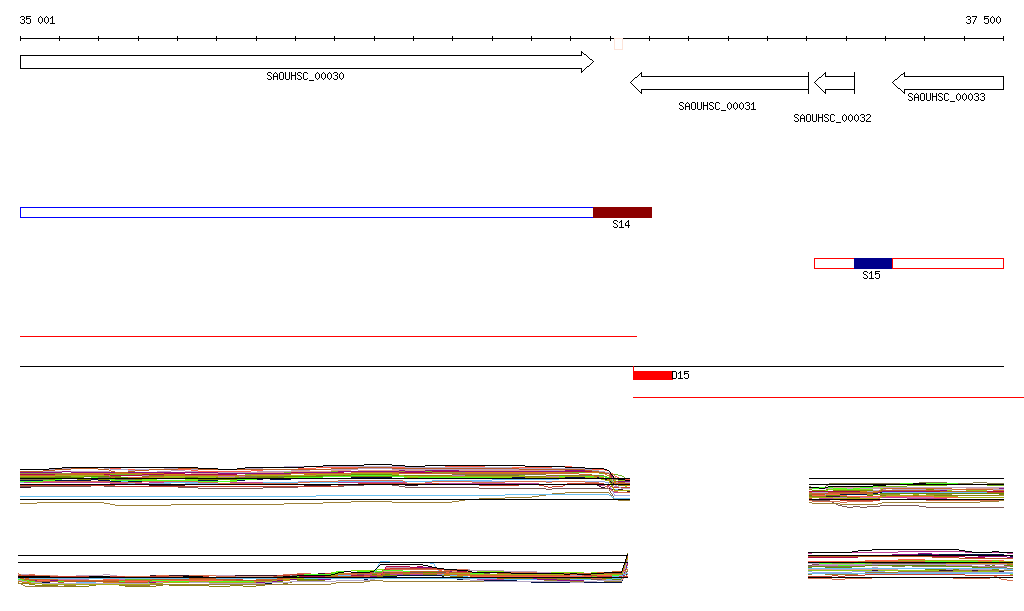Click the small pink marker on the ruler
The image size is (1024, 611).
pos(618,44)
